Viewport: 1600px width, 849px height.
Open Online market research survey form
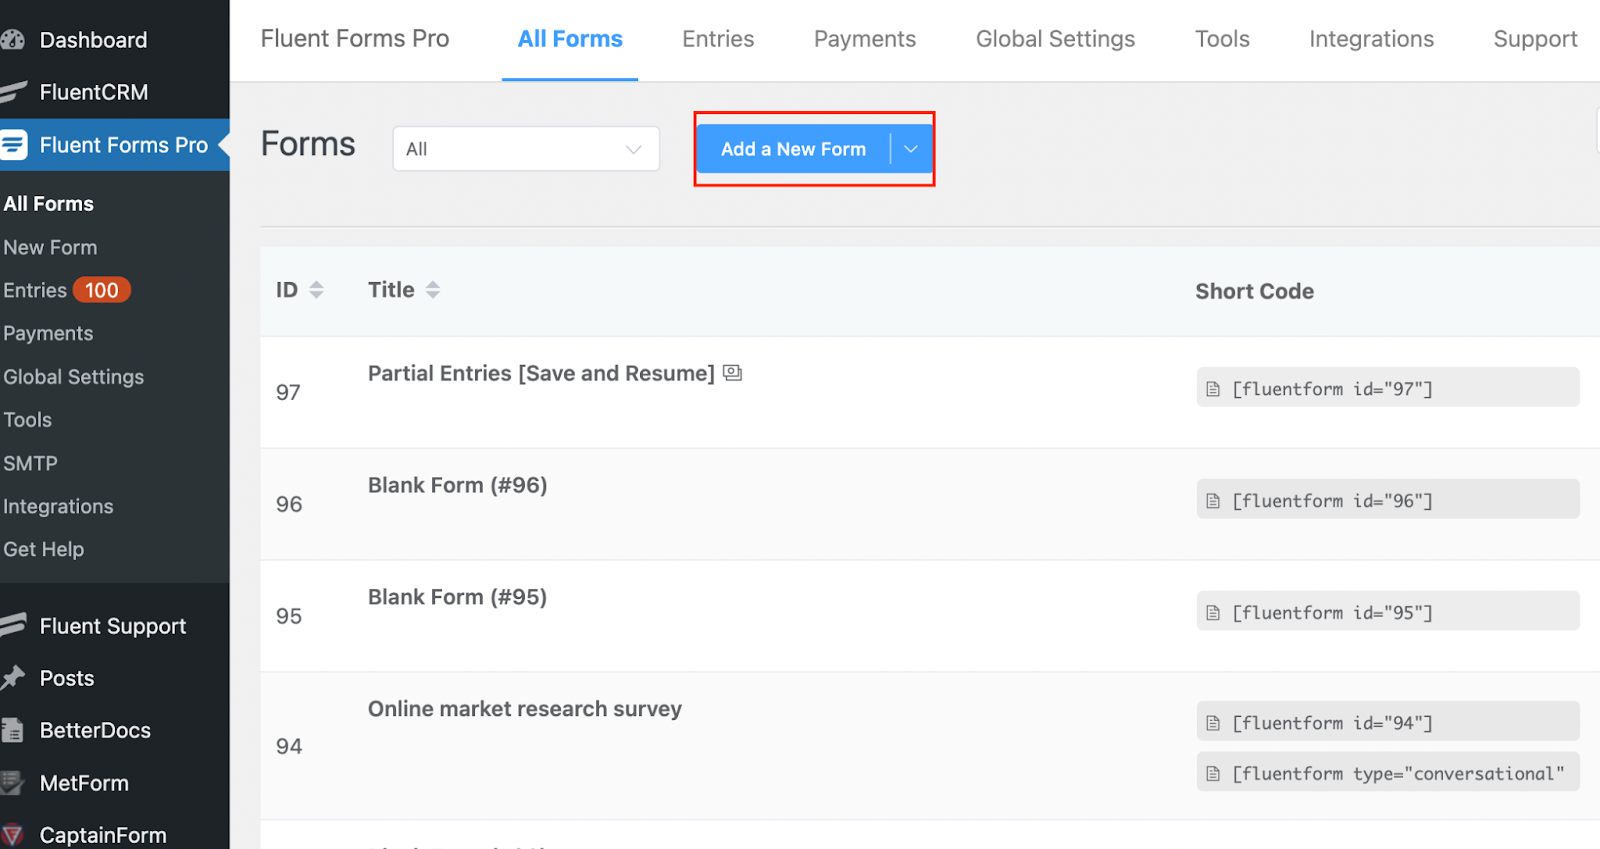pos(525,709)
